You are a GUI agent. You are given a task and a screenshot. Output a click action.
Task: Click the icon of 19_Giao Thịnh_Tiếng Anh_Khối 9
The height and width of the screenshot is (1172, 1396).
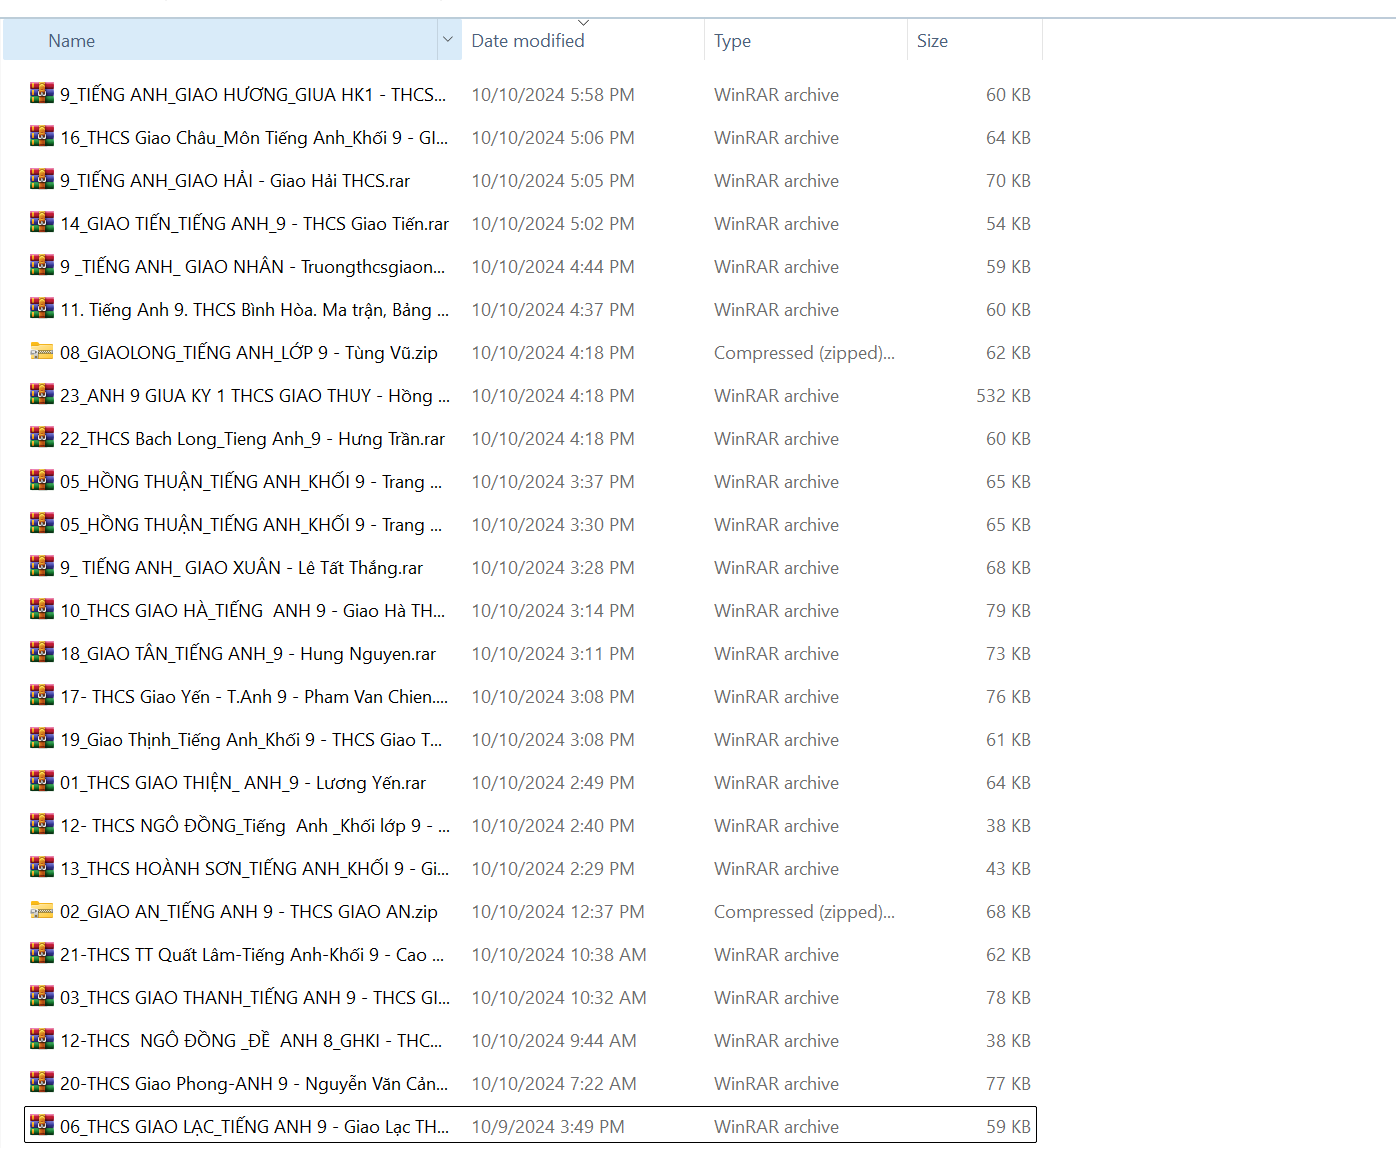tap(42, 738)
